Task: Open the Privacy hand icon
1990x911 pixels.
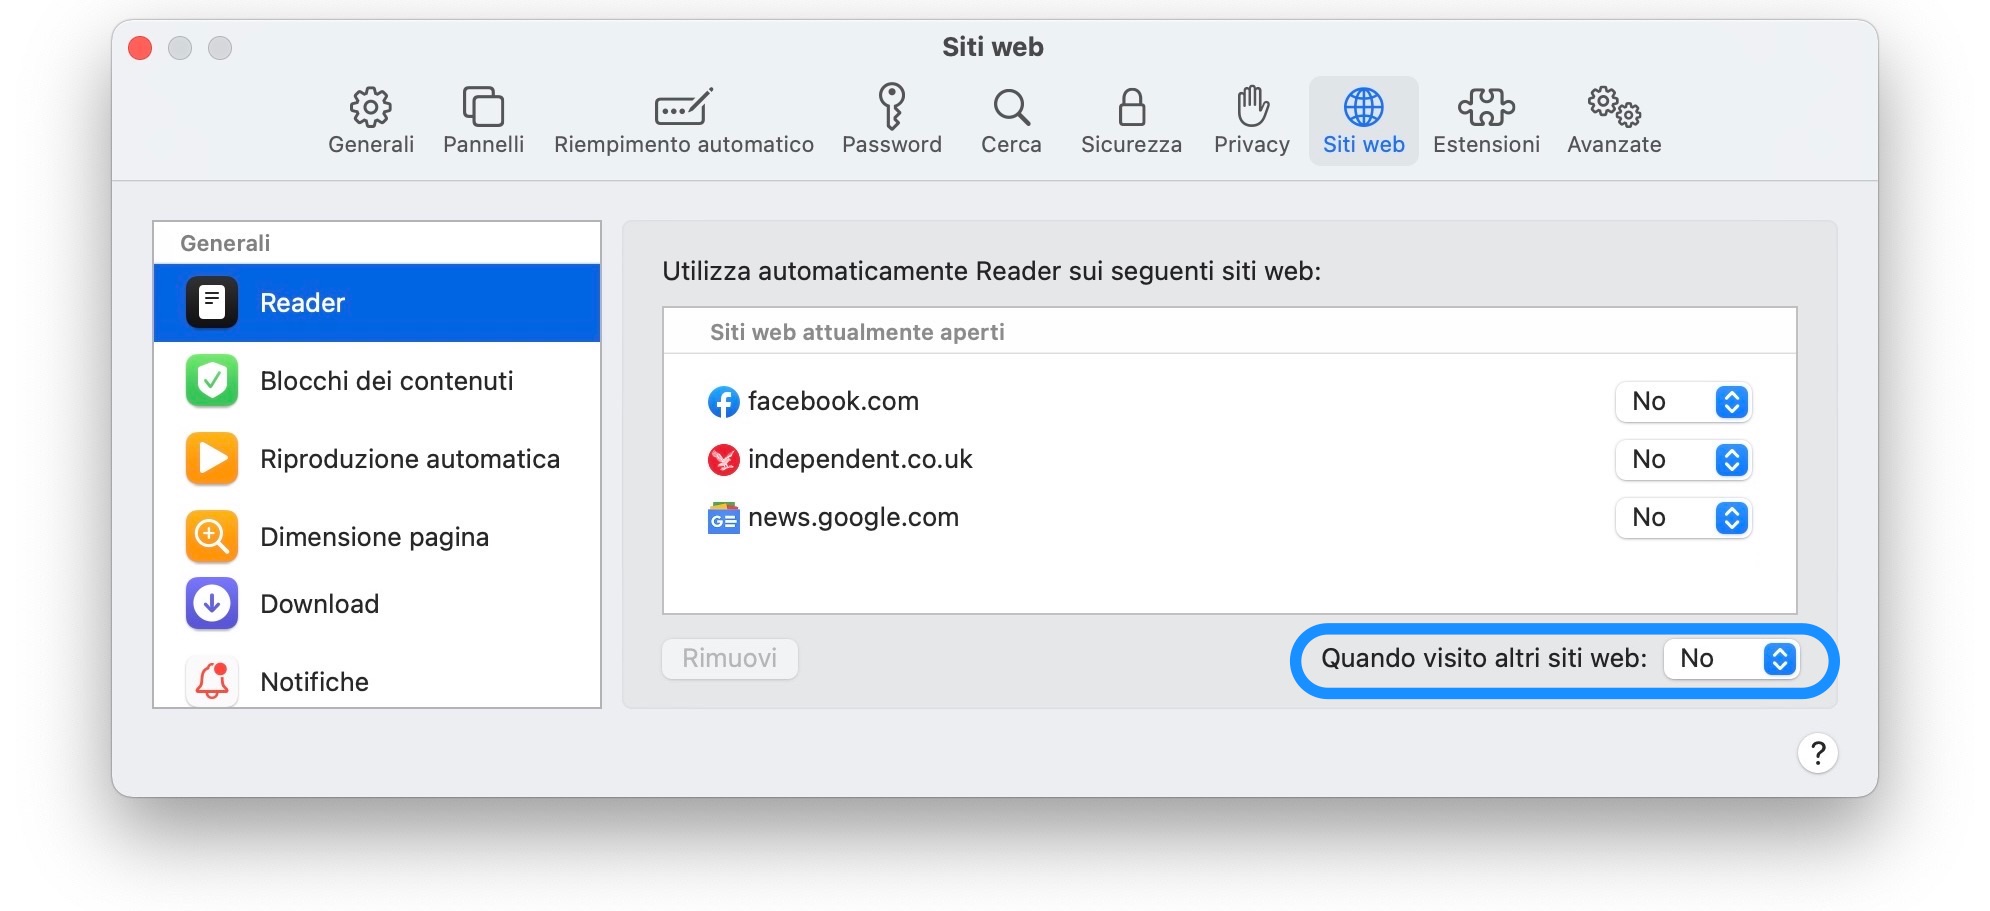Action: point(1250,118)
